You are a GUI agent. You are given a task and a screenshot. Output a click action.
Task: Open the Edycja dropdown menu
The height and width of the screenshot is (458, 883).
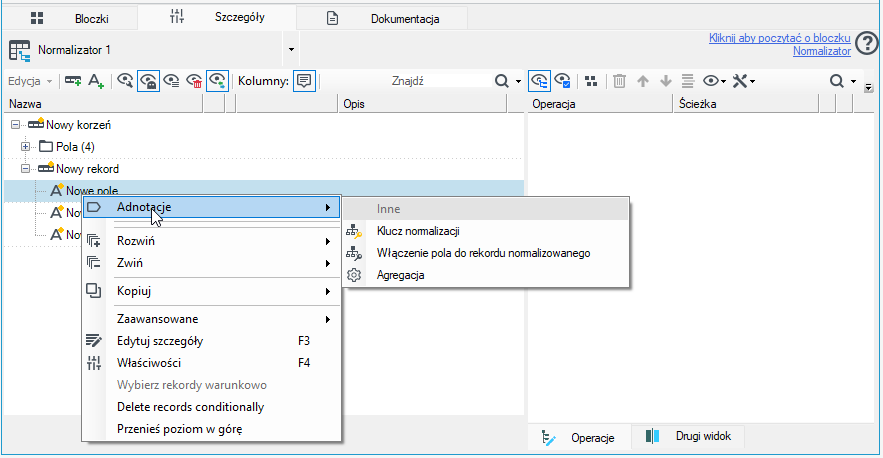pos(30,81)
